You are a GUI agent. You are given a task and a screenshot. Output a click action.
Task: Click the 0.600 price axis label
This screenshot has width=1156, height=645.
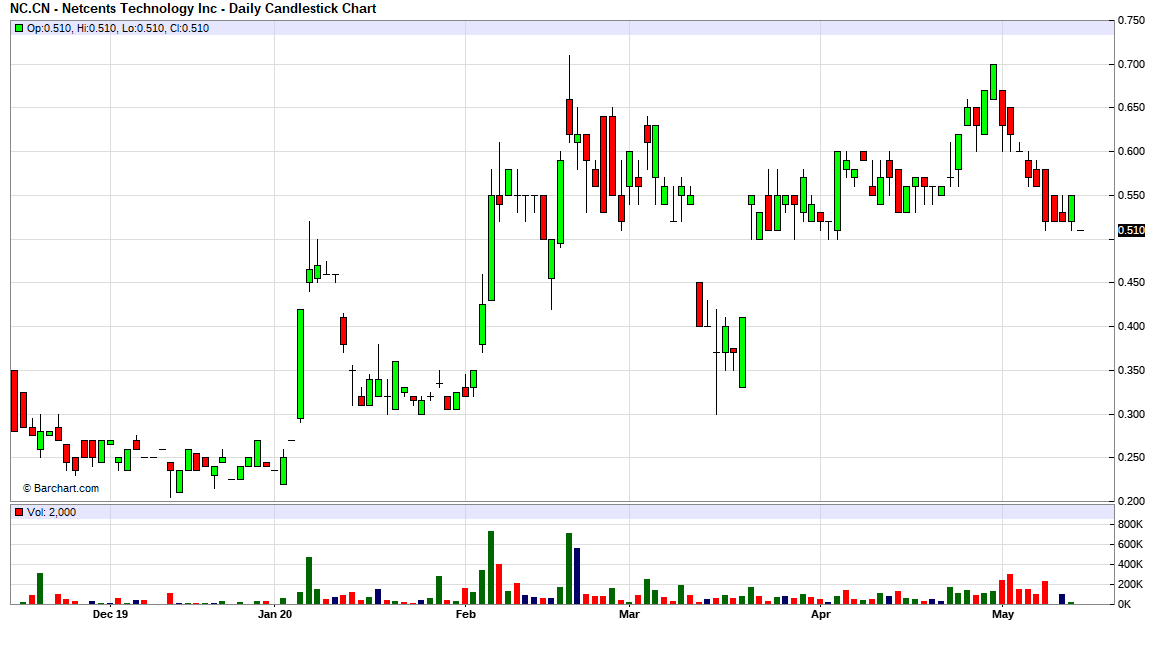1132,152
